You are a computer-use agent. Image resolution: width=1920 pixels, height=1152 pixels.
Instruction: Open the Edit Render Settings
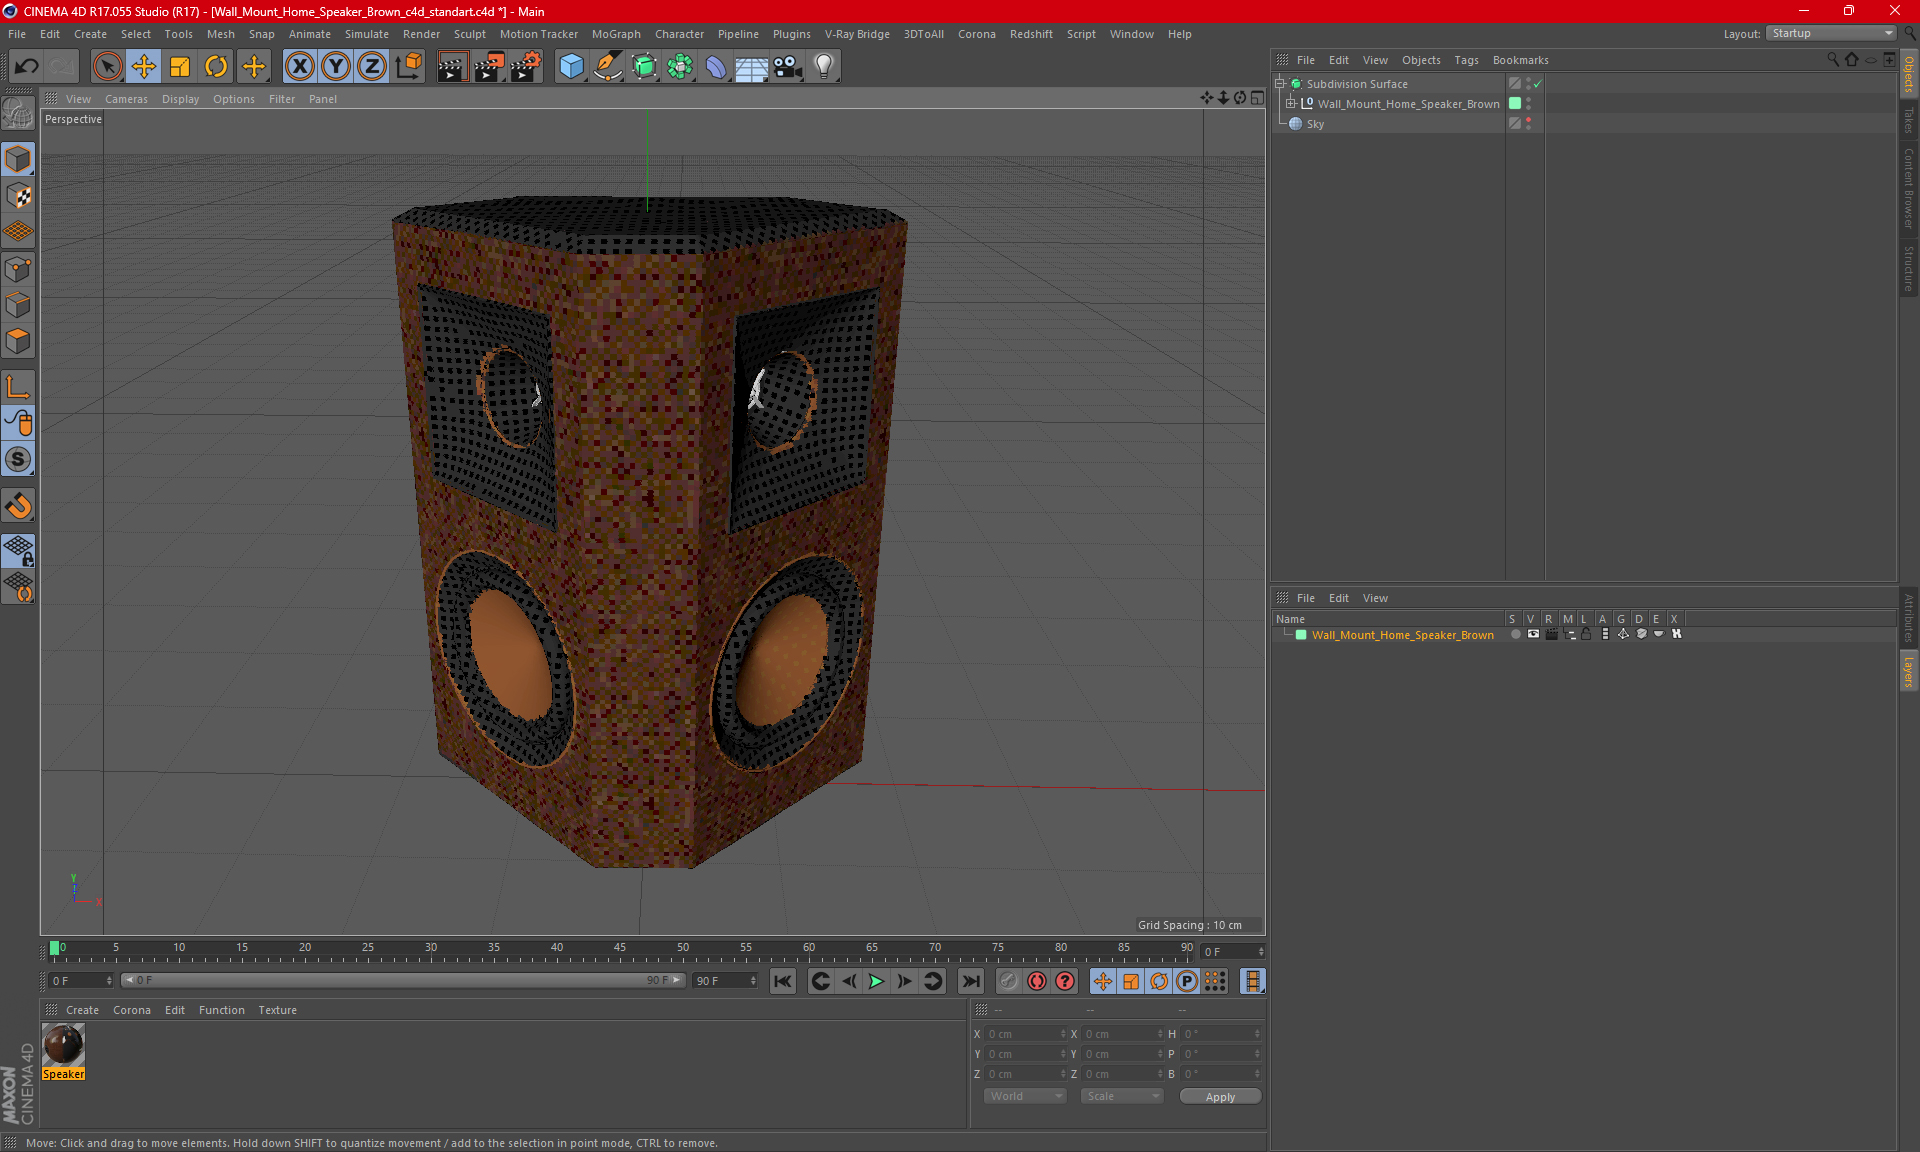(526, 67)
